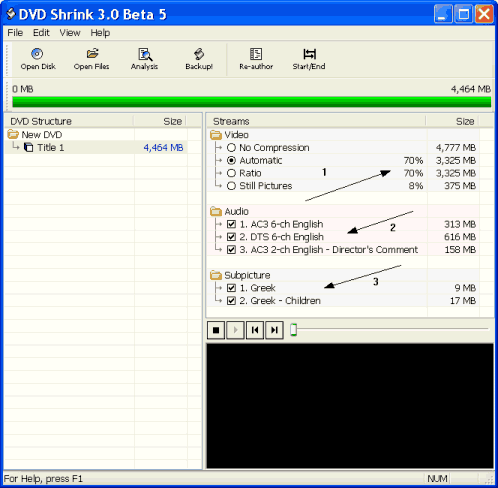Uncheck the DTS 6-ch English audio stream

point(231,237)
